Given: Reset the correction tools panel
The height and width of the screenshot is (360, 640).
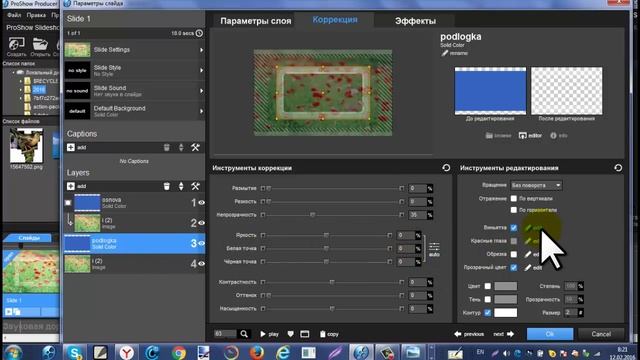Looking at the screenshot, I should tap(446, 168).
